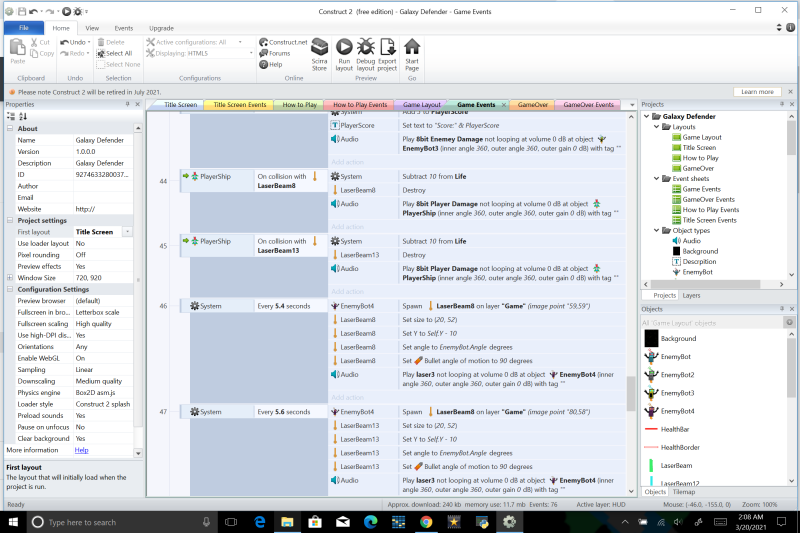
Task: Sort properties alphabetically icon
Action: pyautogui.click(x=23, y=116)
